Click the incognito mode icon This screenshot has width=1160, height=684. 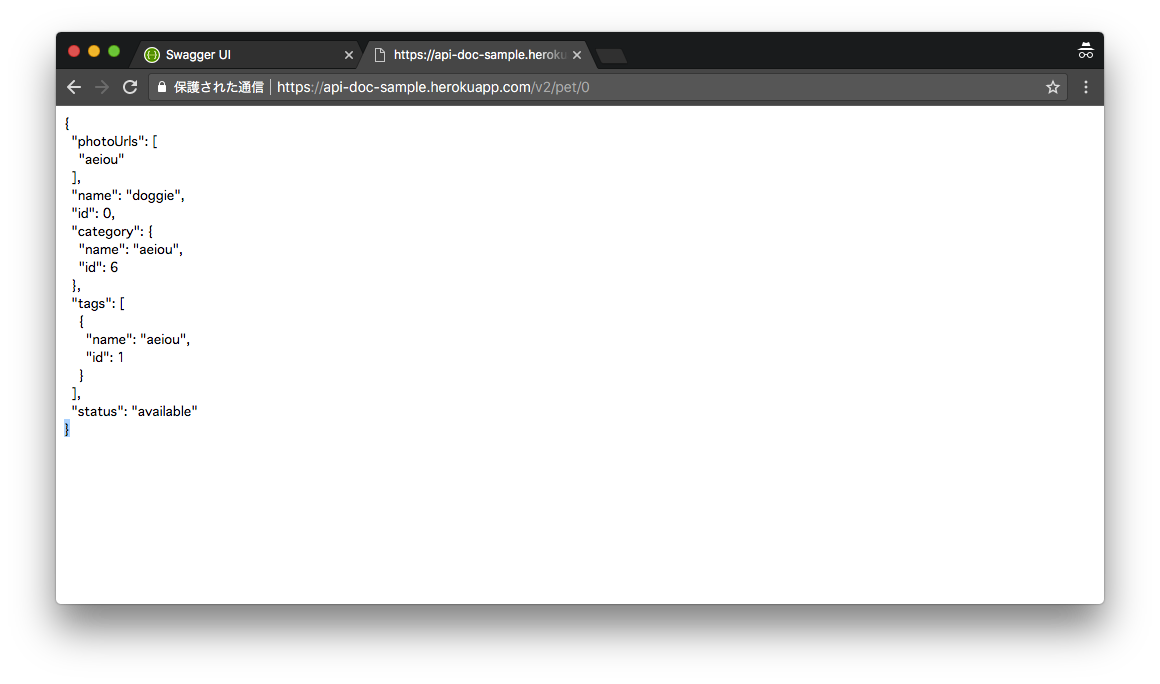1085,50
